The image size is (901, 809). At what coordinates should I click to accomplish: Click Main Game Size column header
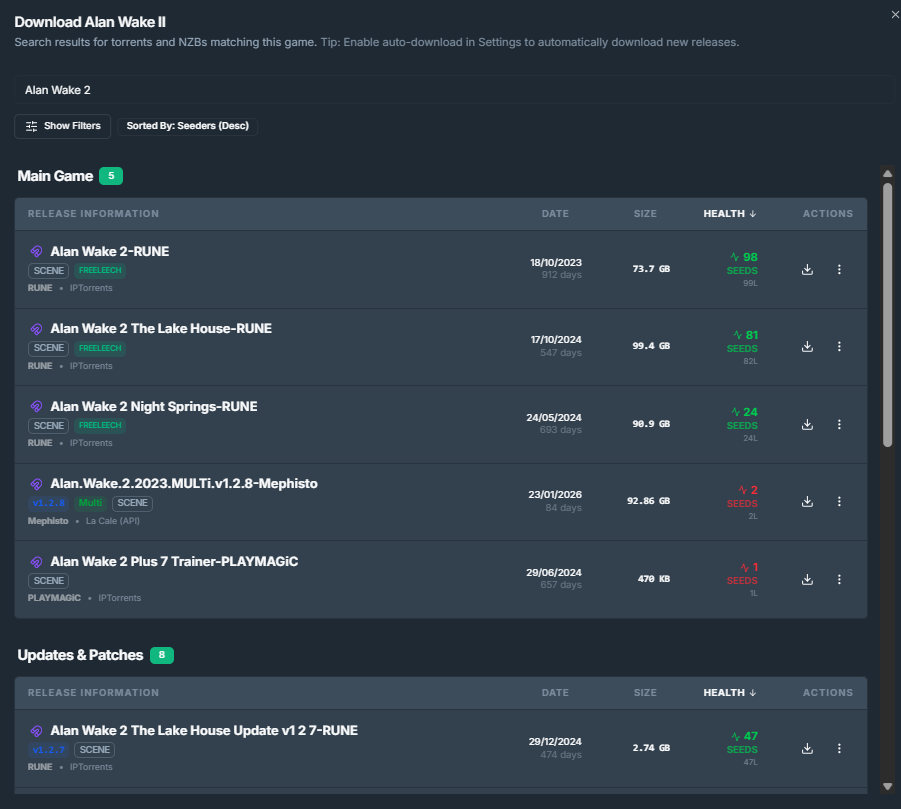(x=645, y=214)
